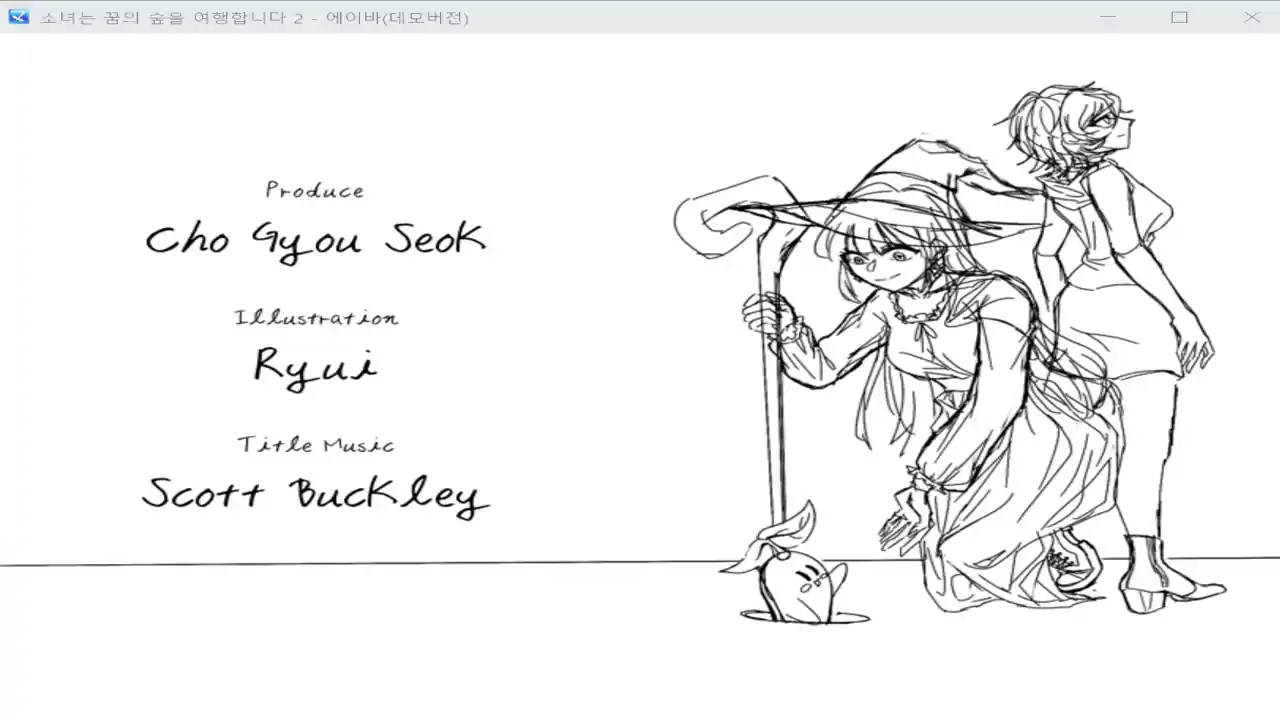This screenshot has width=1280, height=720.
Task: Maximize the game window
Action: coord(1179,17)
